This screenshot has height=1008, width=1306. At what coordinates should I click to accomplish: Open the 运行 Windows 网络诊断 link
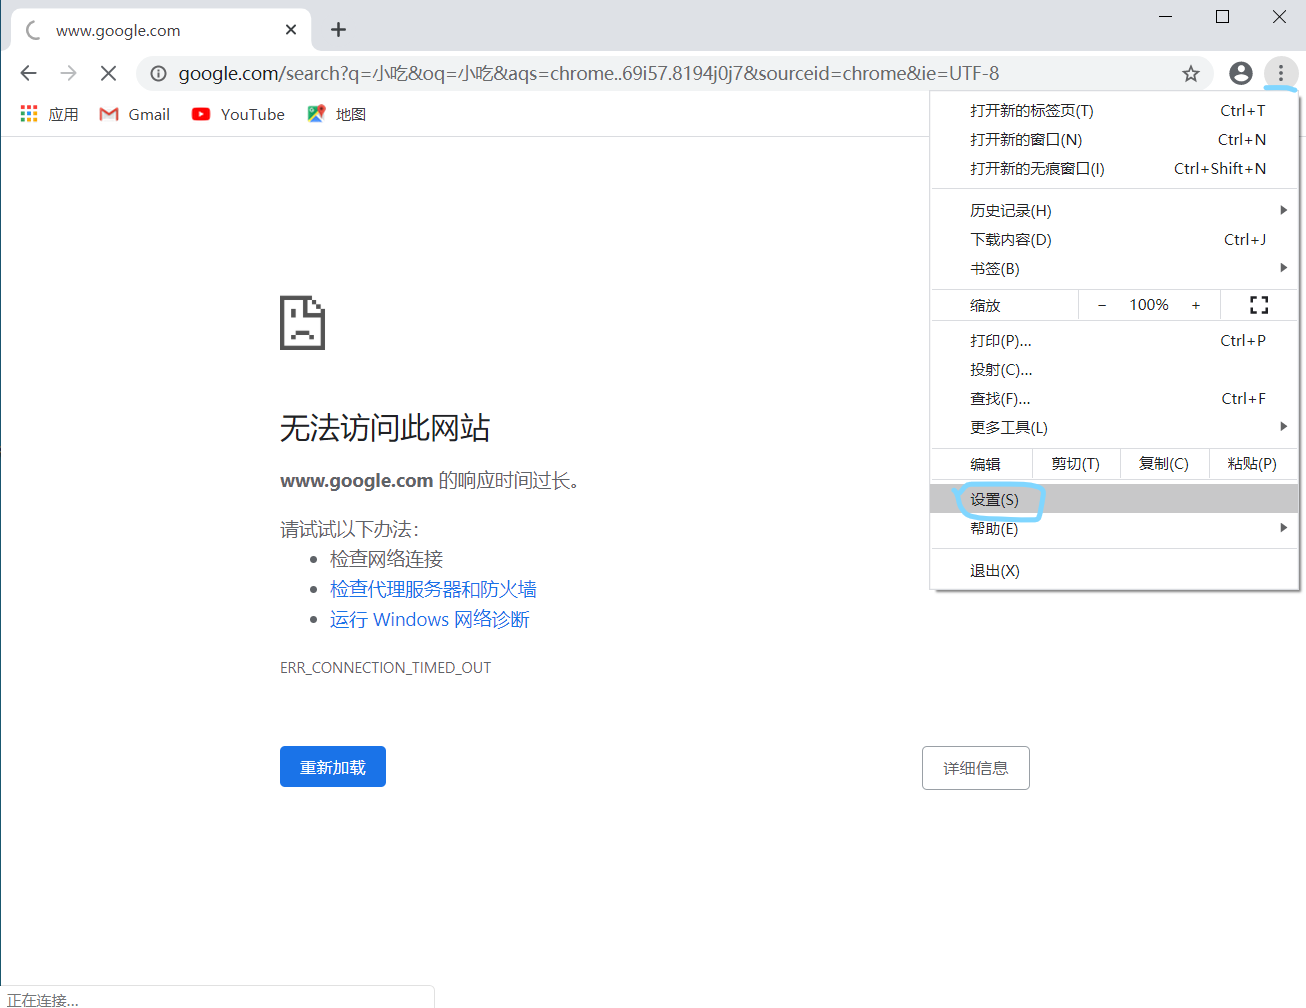point(430,619)
